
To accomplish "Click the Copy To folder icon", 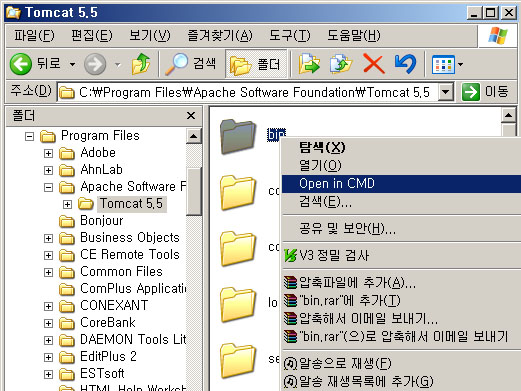I will coord(341,64).
